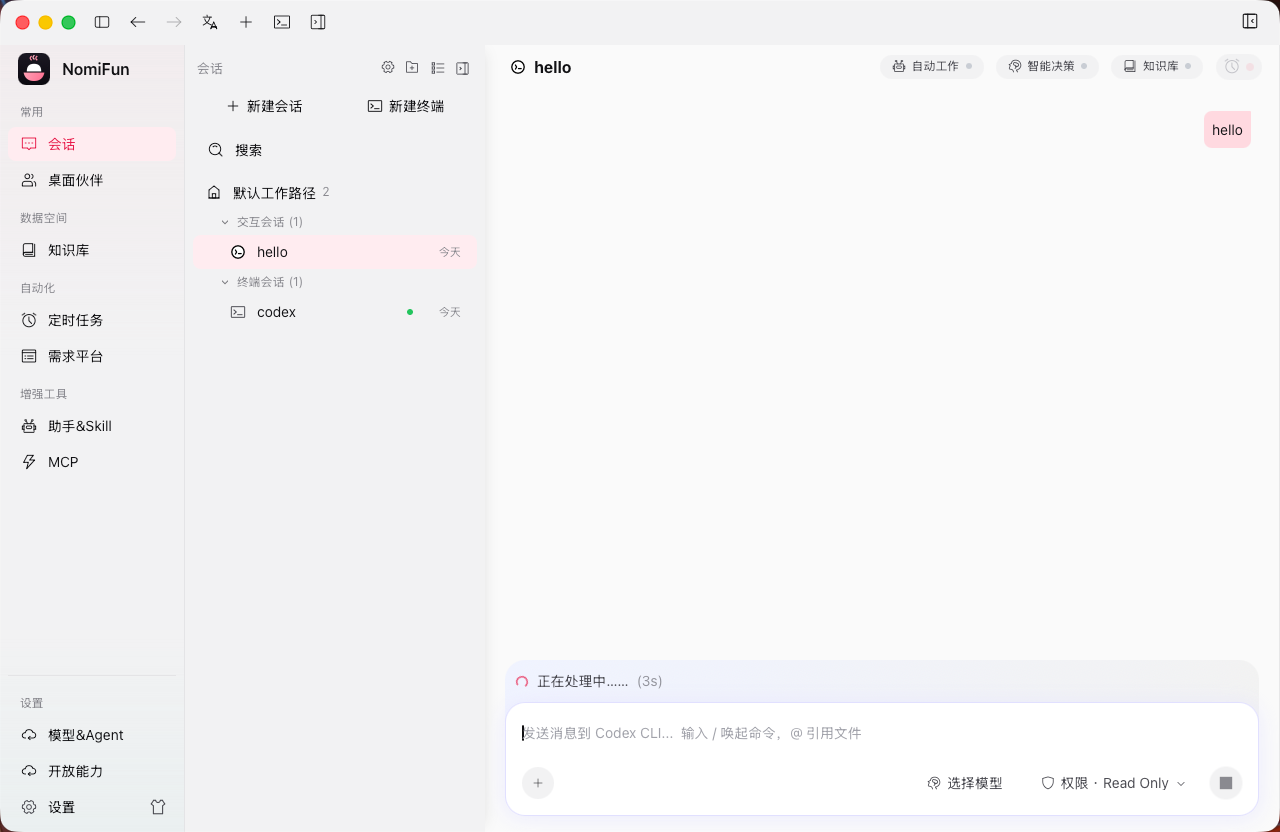The height and width of the screenshot is (832, 1280).
Task: Toggle 智能决策 mode
Action: (1047, 66)
